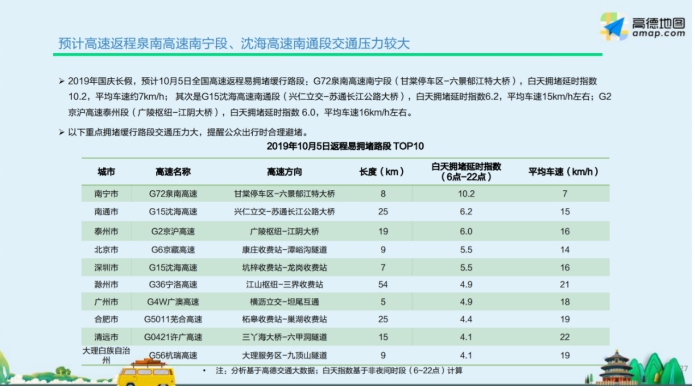
Task: Click the 江山枢纽-三界收费站 cell
Action: click(x=284, y=285)
